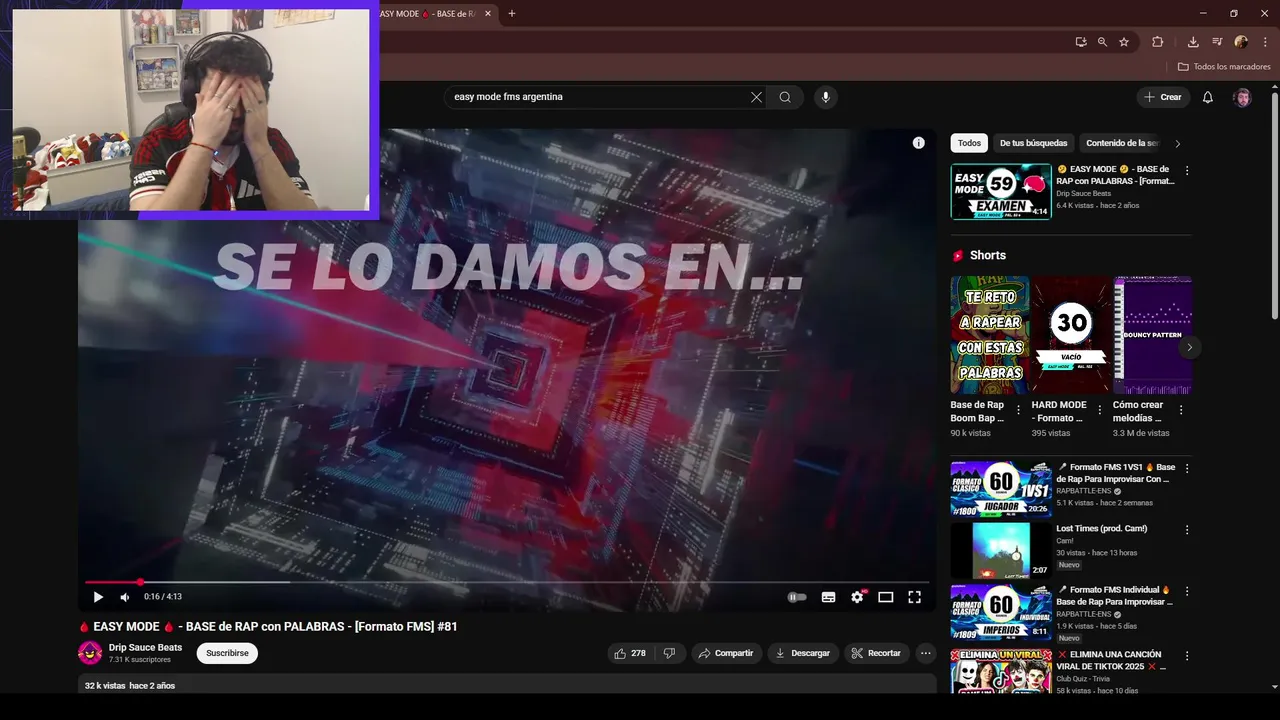
Task: Play the video
Action: coord(98,597)
